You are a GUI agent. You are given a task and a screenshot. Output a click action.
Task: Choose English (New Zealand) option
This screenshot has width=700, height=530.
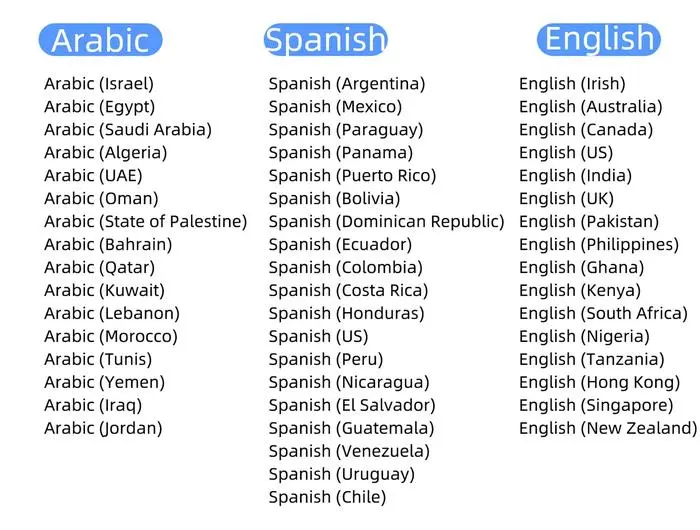[x=608, y=429]
